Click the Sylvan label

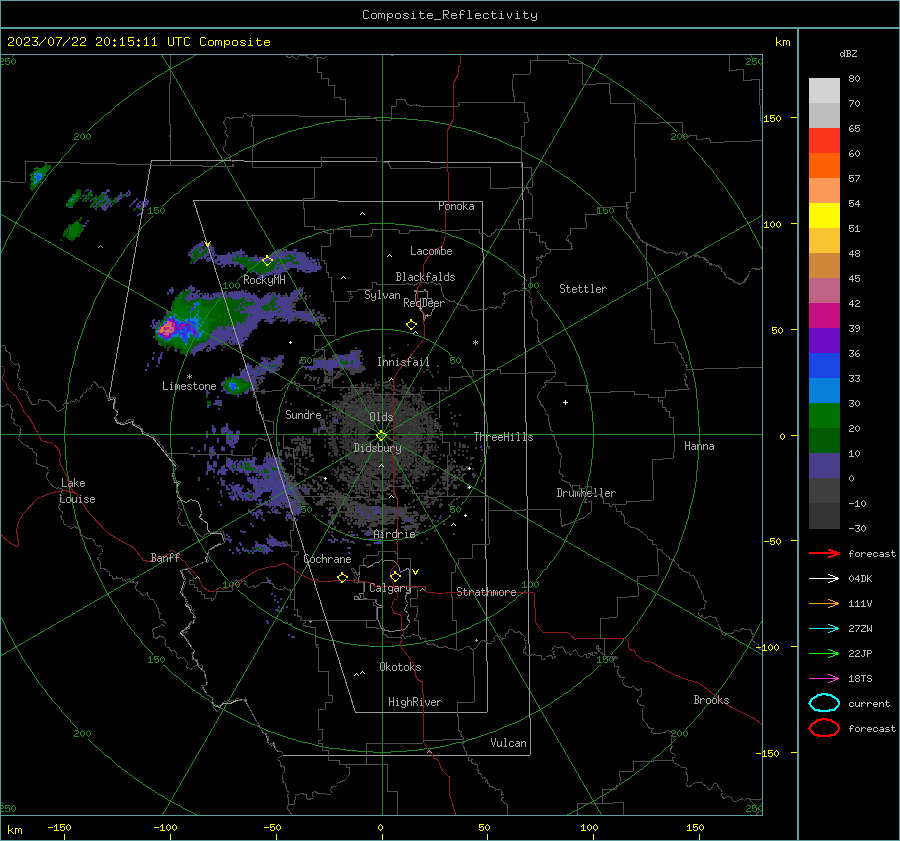(382, 295)
